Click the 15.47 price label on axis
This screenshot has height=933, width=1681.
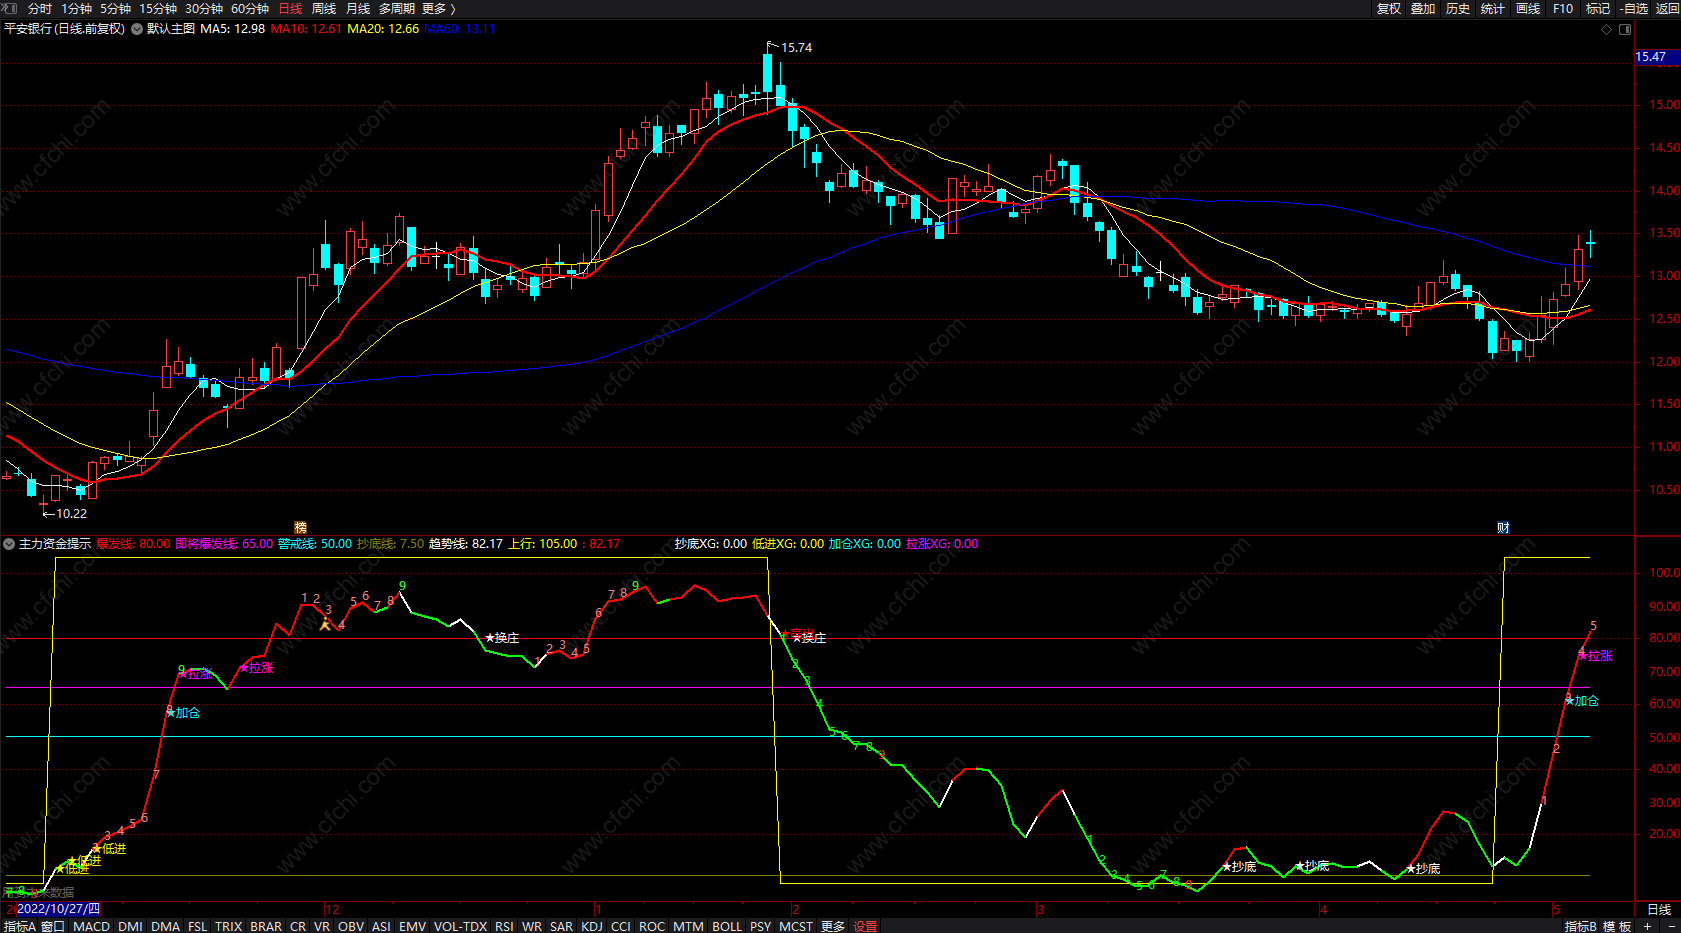1651,57
